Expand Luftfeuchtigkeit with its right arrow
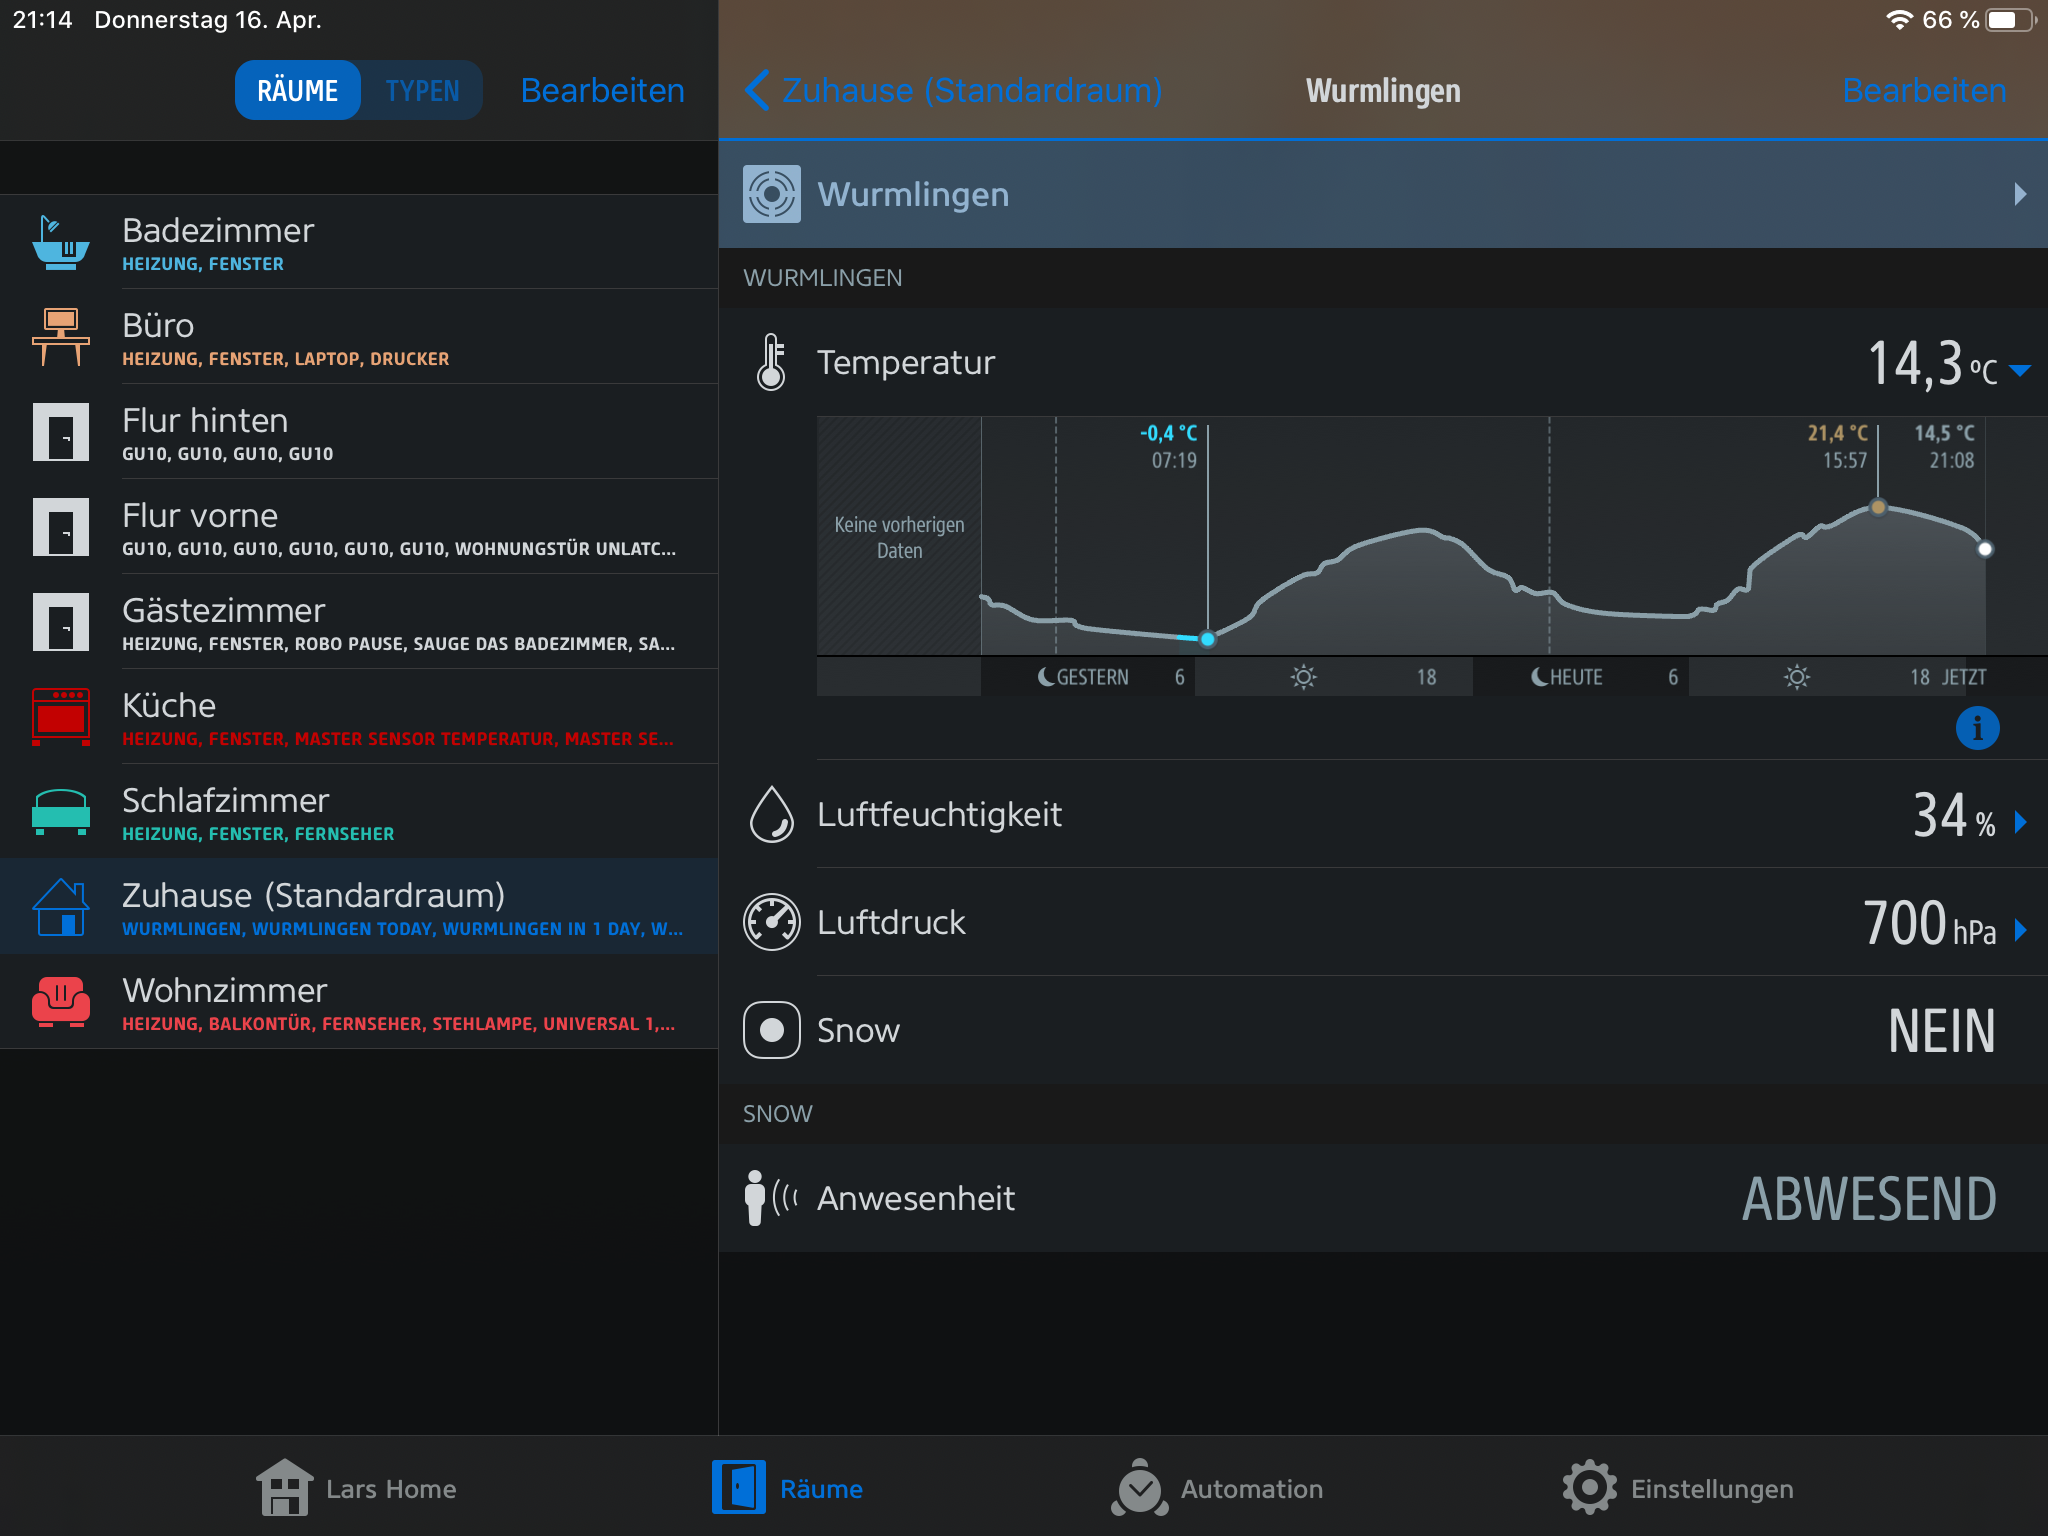The height and width of the screenshot is (1536, 2048). point(2020,822)
